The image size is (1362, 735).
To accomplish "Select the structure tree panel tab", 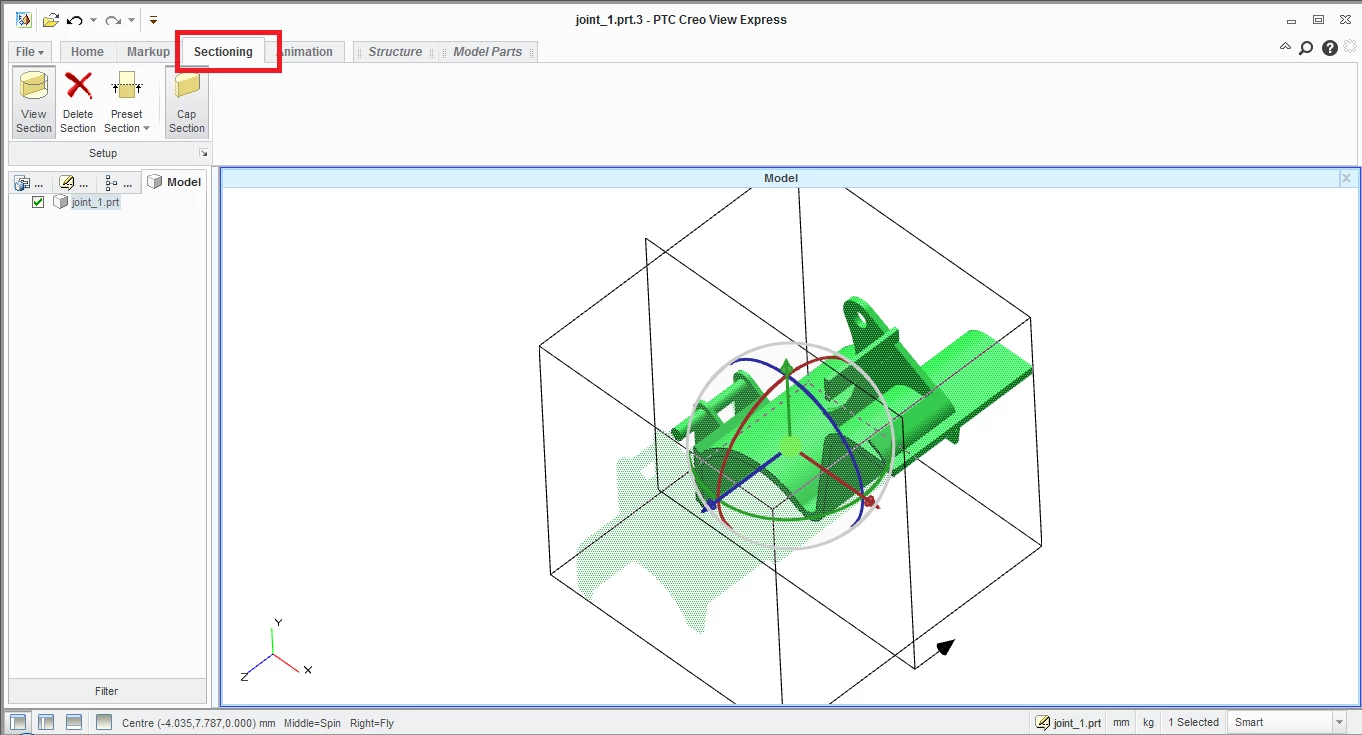I will click(x=118, y=182).
